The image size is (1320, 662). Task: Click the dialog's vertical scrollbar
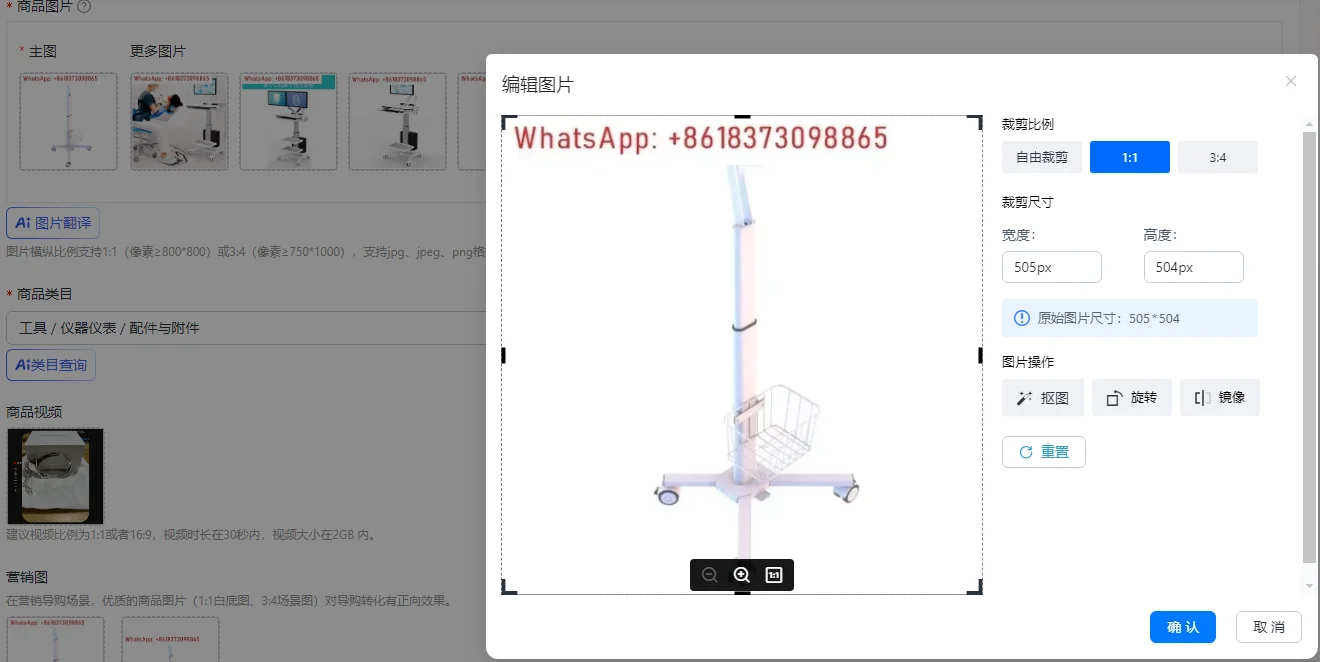pos(1310,346)
